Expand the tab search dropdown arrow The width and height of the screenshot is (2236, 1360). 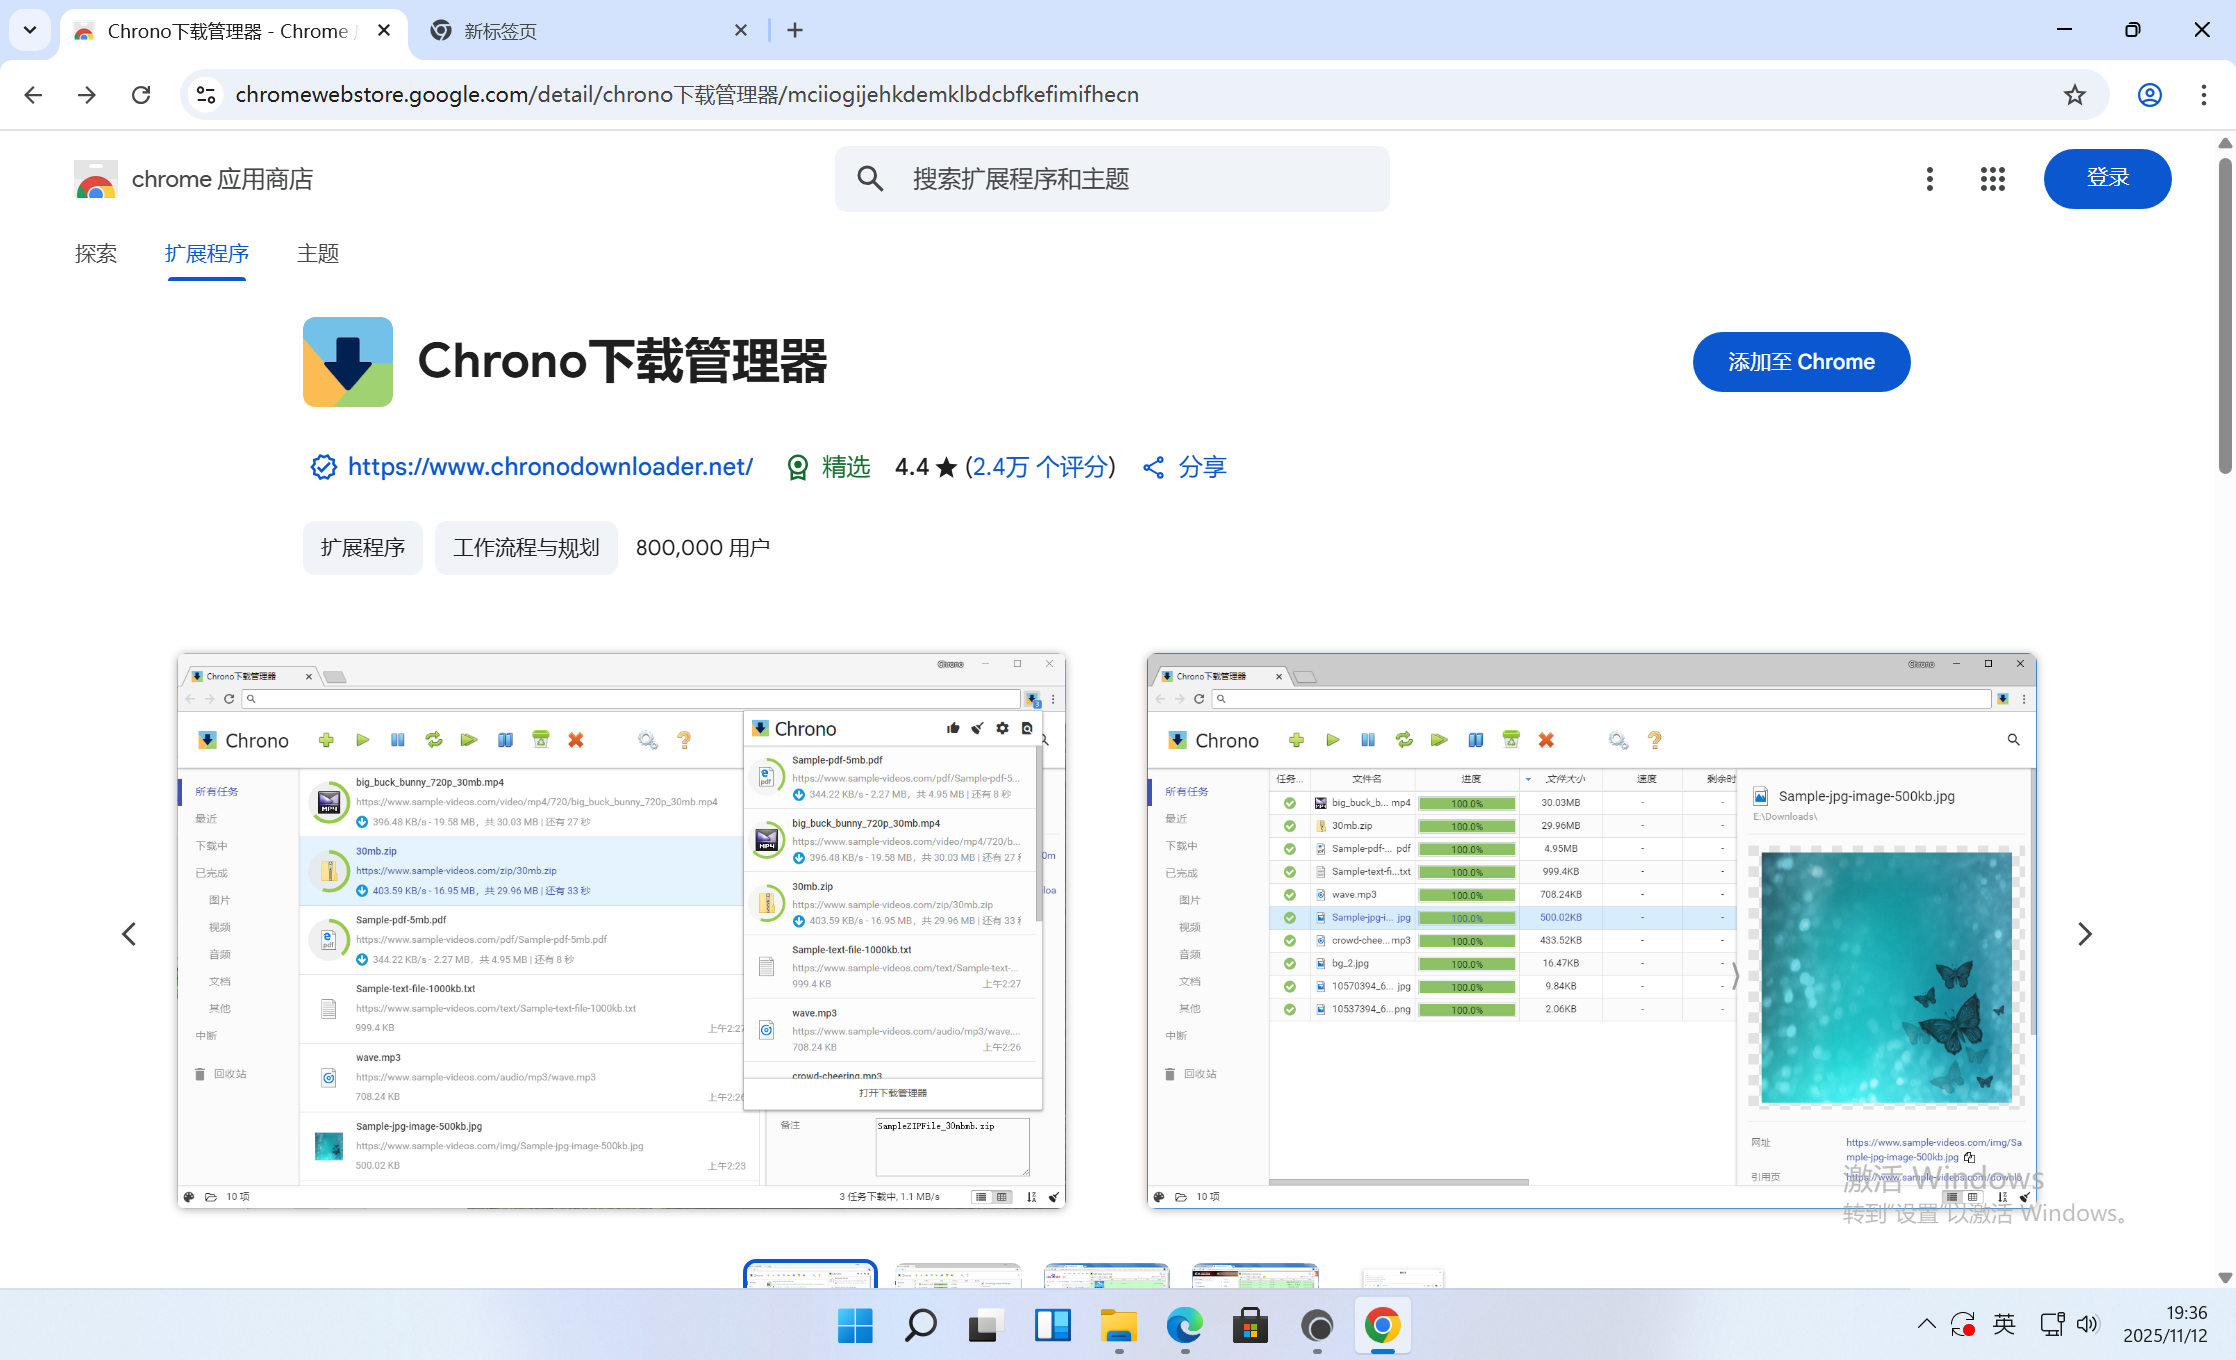pyautogui.click(x=30, y=30)
